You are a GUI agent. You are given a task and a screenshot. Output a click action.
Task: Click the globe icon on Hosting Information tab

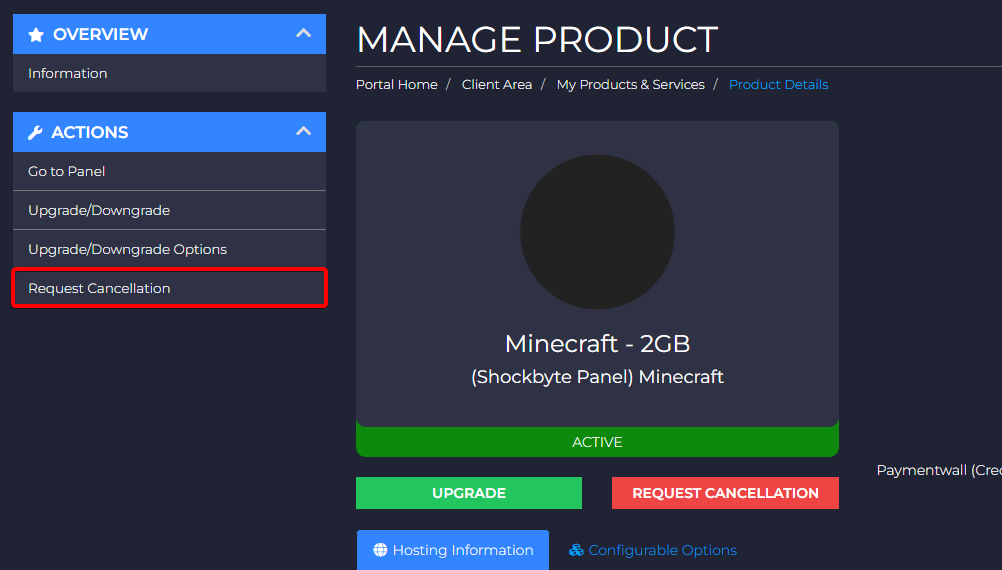[380, 550]
